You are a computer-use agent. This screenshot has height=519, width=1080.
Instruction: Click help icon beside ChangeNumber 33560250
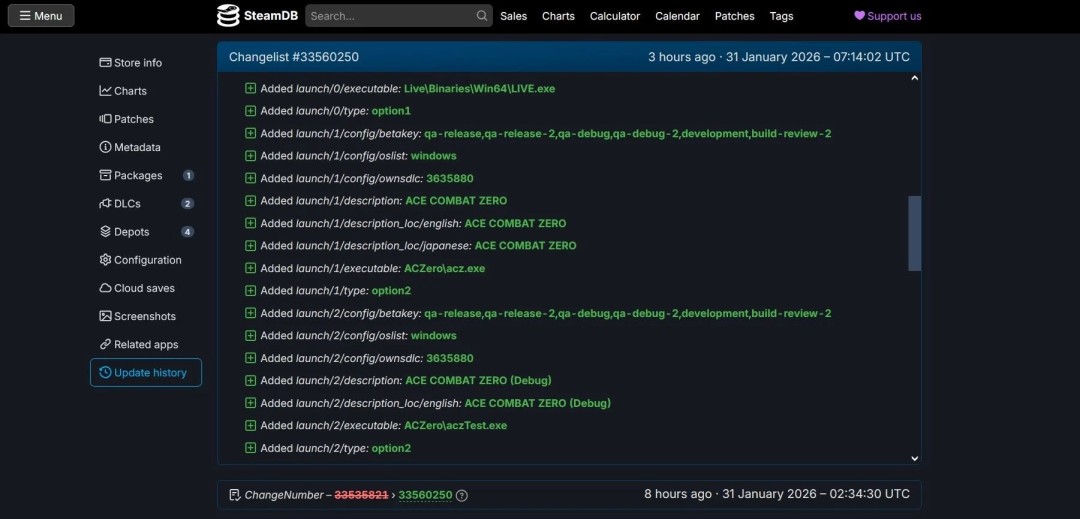click(462, 495)
